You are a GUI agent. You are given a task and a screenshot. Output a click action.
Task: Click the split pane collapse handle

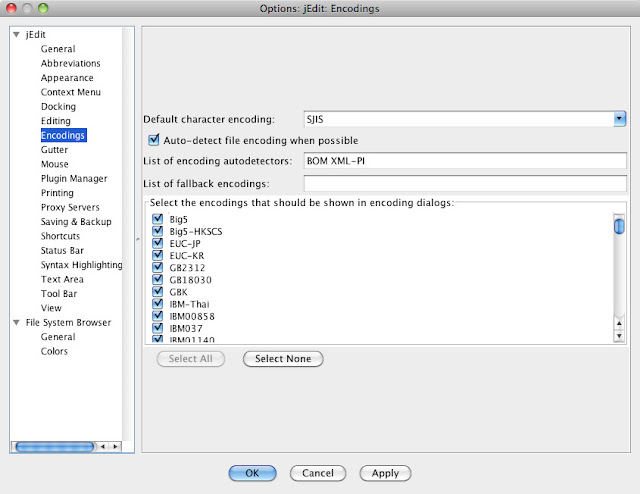coord(138,239)
